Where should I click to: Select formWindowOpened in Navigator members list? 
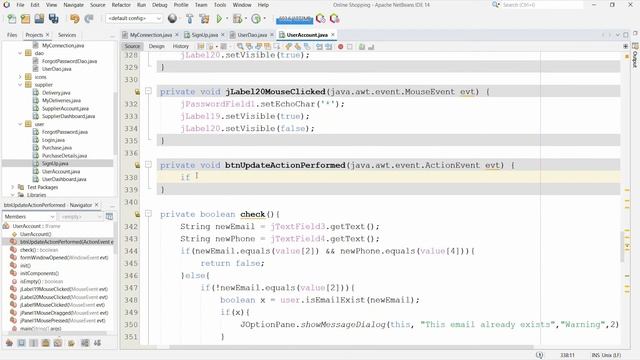coord(64,258)
